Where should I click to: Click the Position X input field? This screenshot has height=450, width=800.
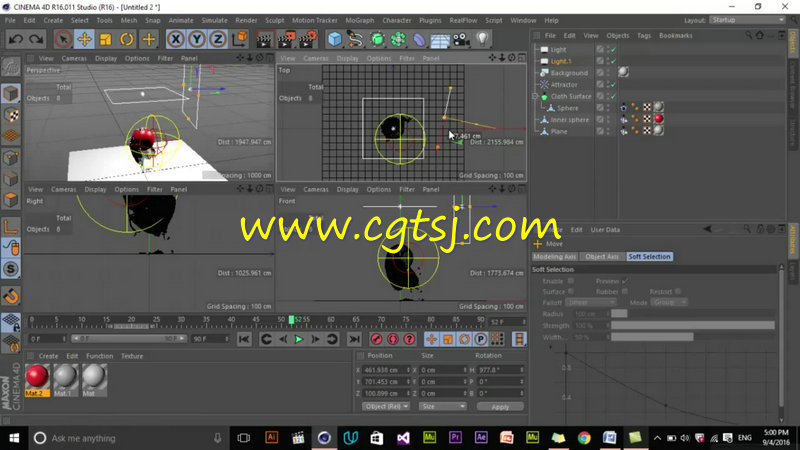(386, 370)
